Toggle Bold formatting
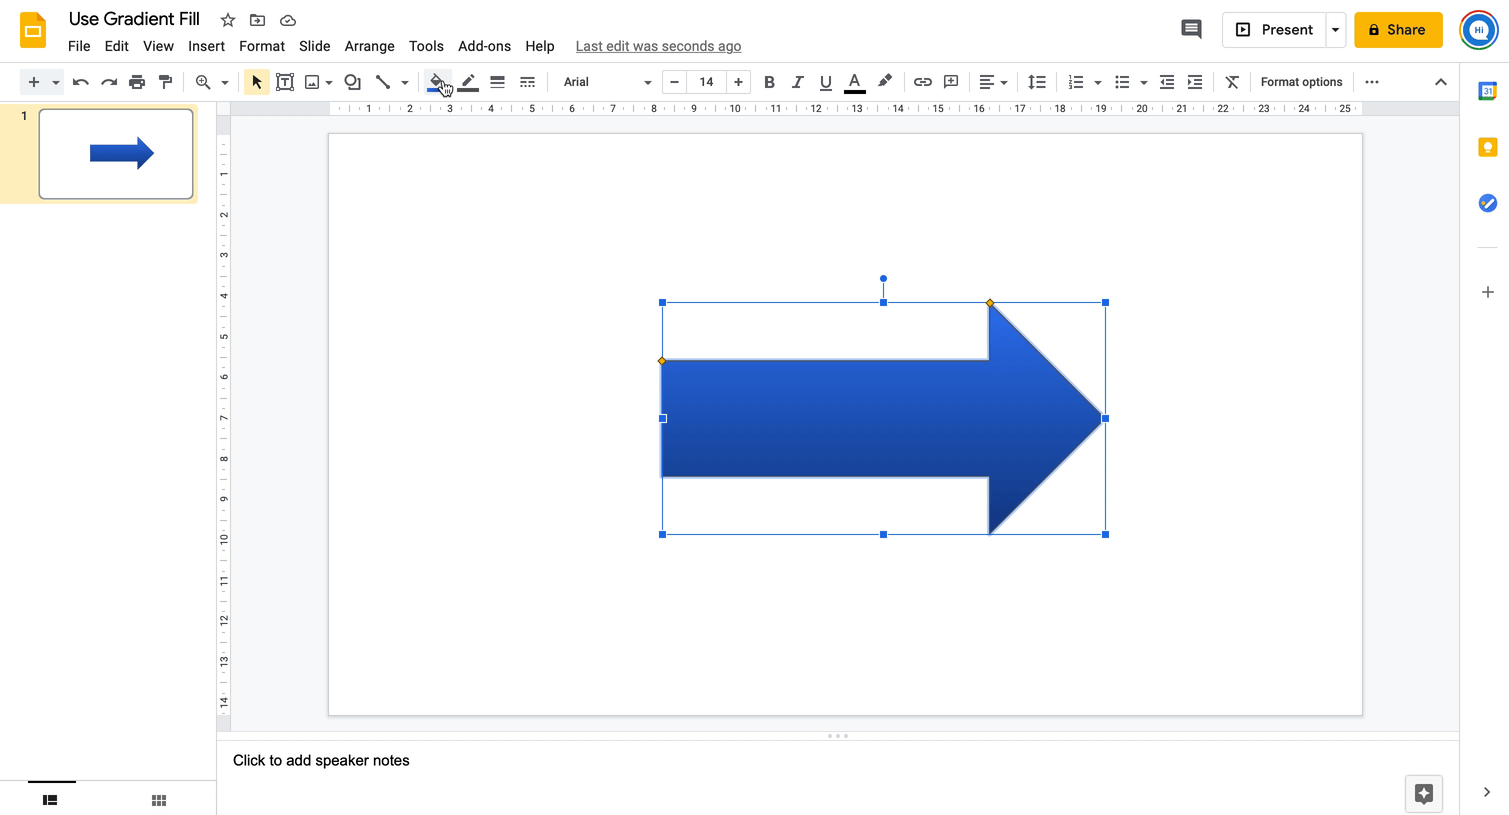The width and height of the screenshot is (1509, 815). coord(769,82)
